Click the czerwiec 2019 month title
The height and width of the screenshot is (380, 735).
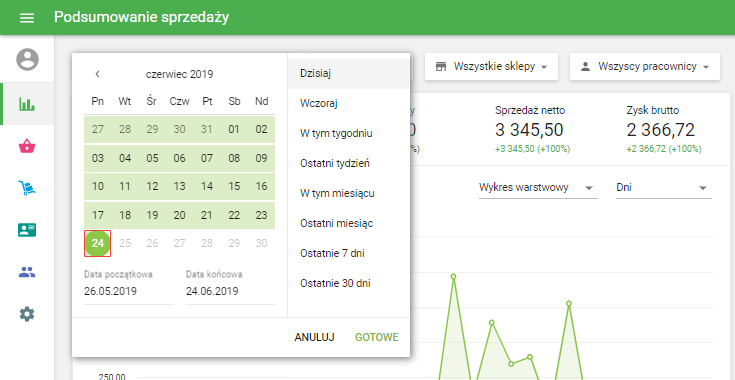[180, 74]
